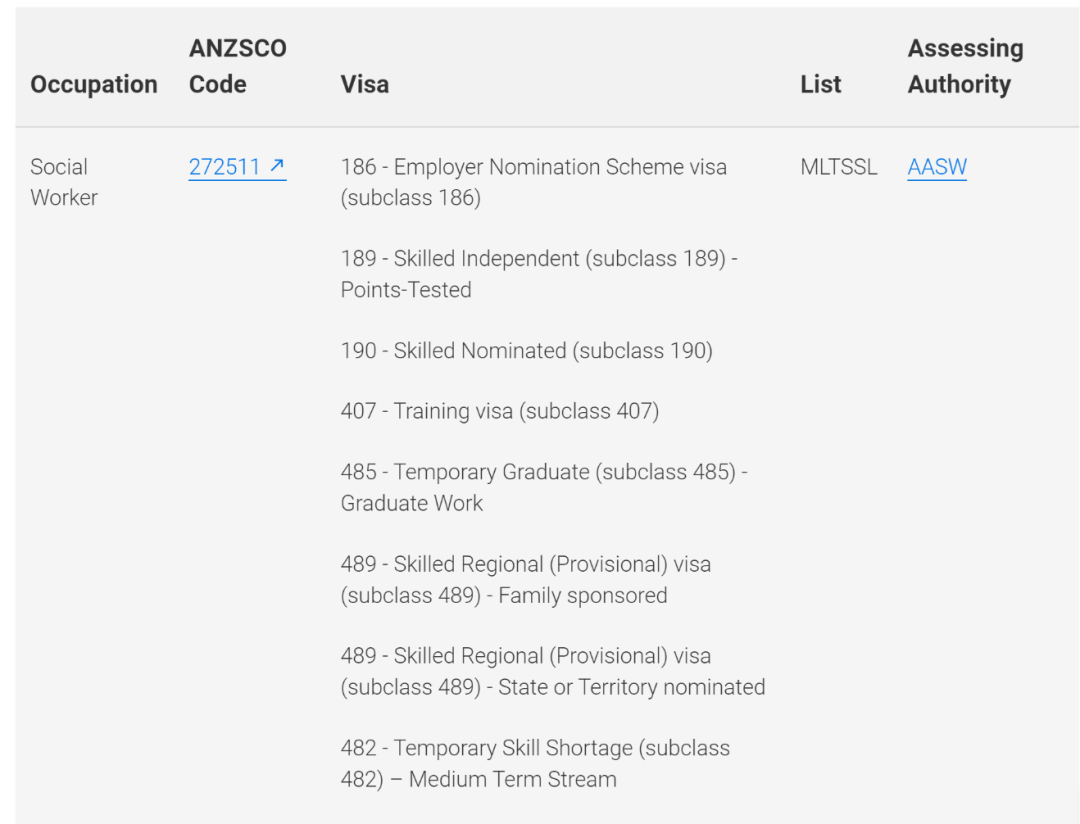Open the 272511 ANZSCO code link
Screen dimensions: 1080x824
tap(237, 167)
